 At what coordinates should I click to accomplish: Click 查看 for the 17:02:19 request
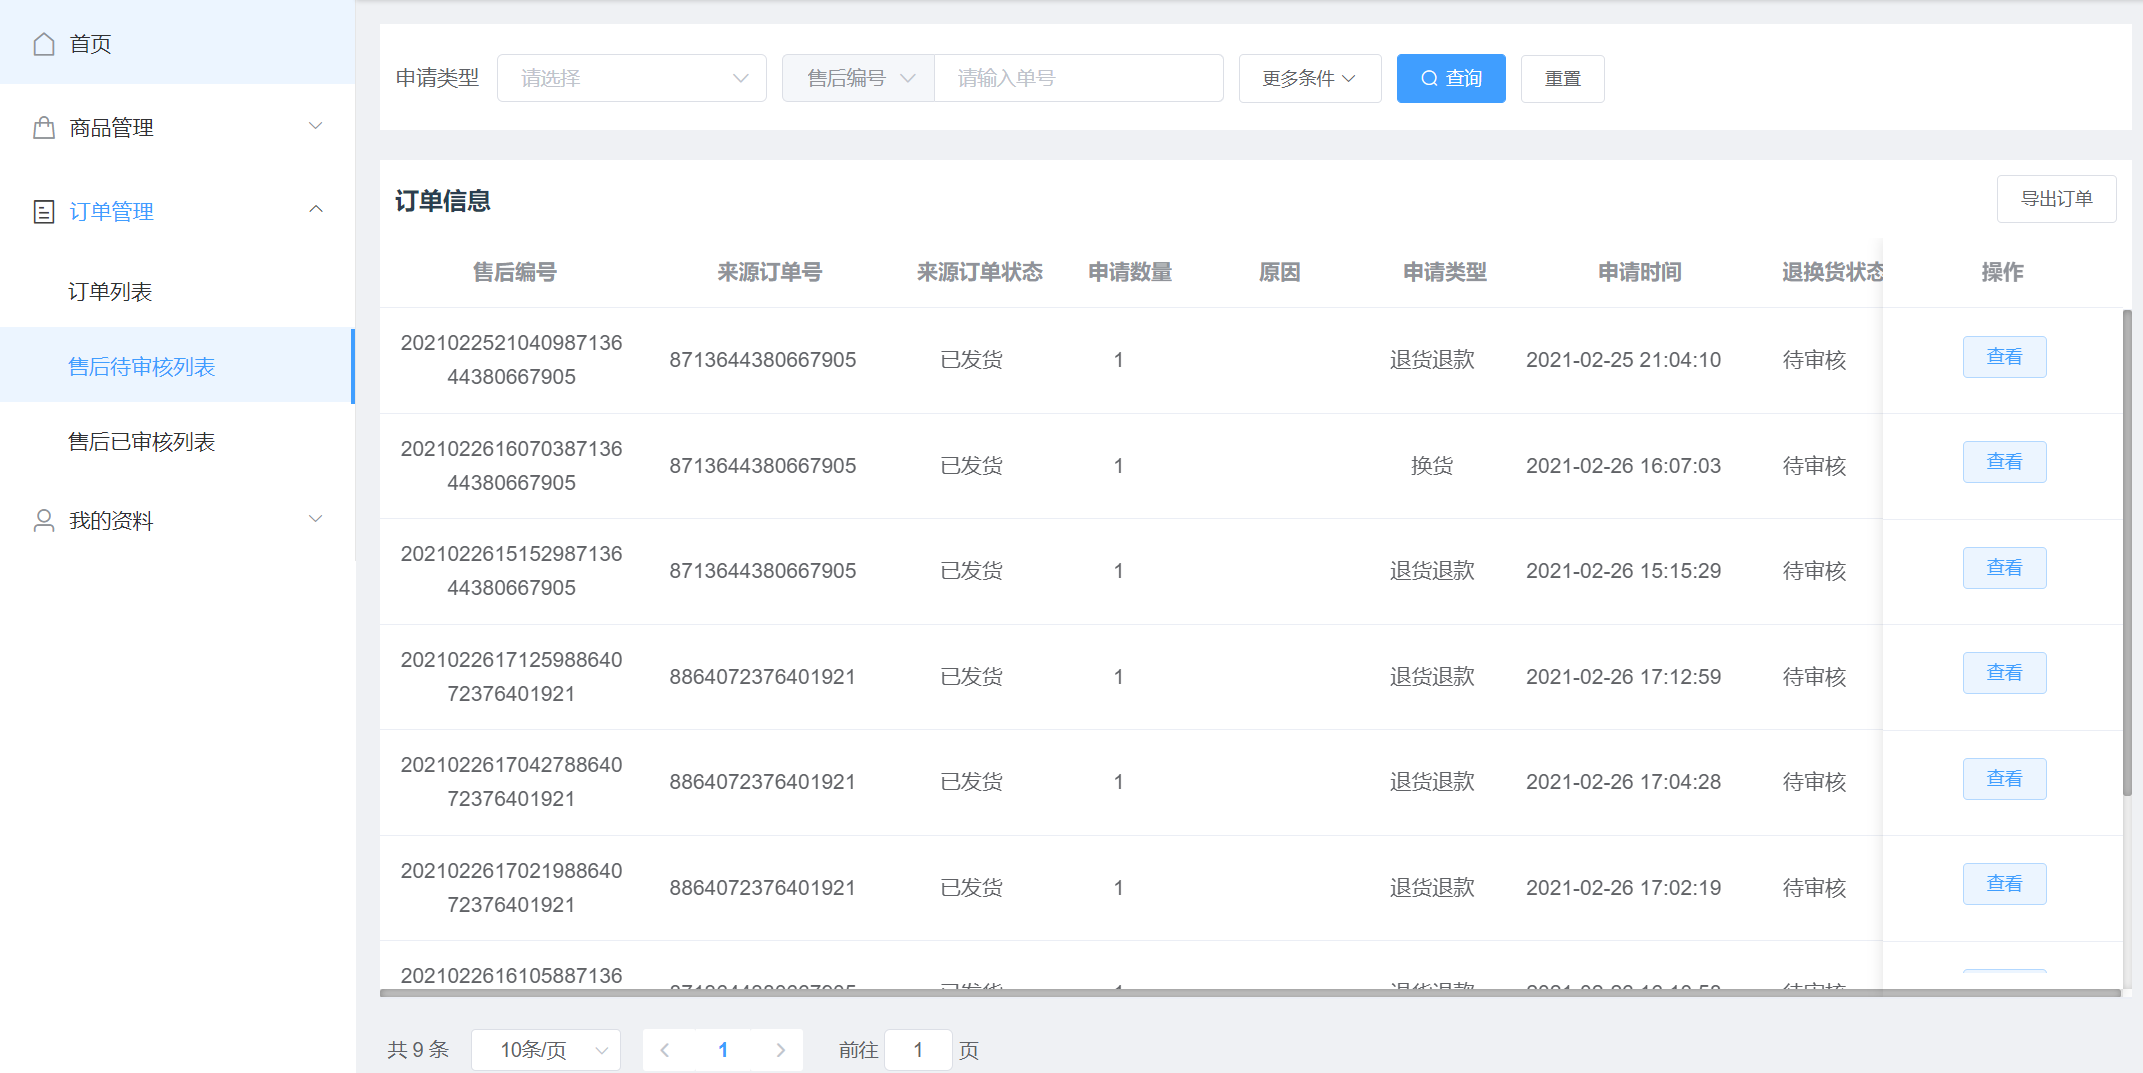(2004, 884)
